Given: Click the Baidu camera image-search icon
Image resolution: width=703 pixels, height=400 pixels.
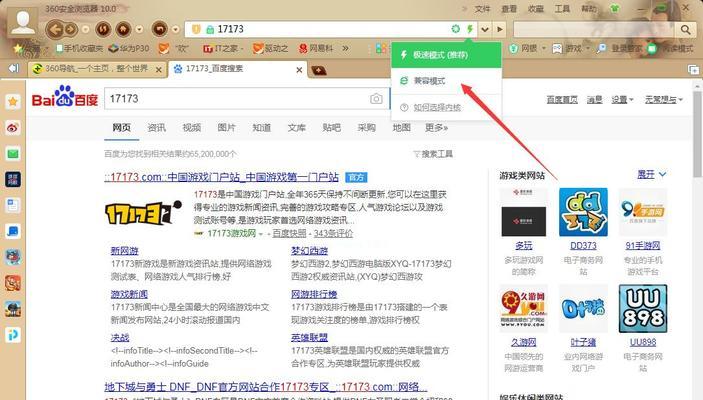Looking at the screenshot, I should [376, 99].
